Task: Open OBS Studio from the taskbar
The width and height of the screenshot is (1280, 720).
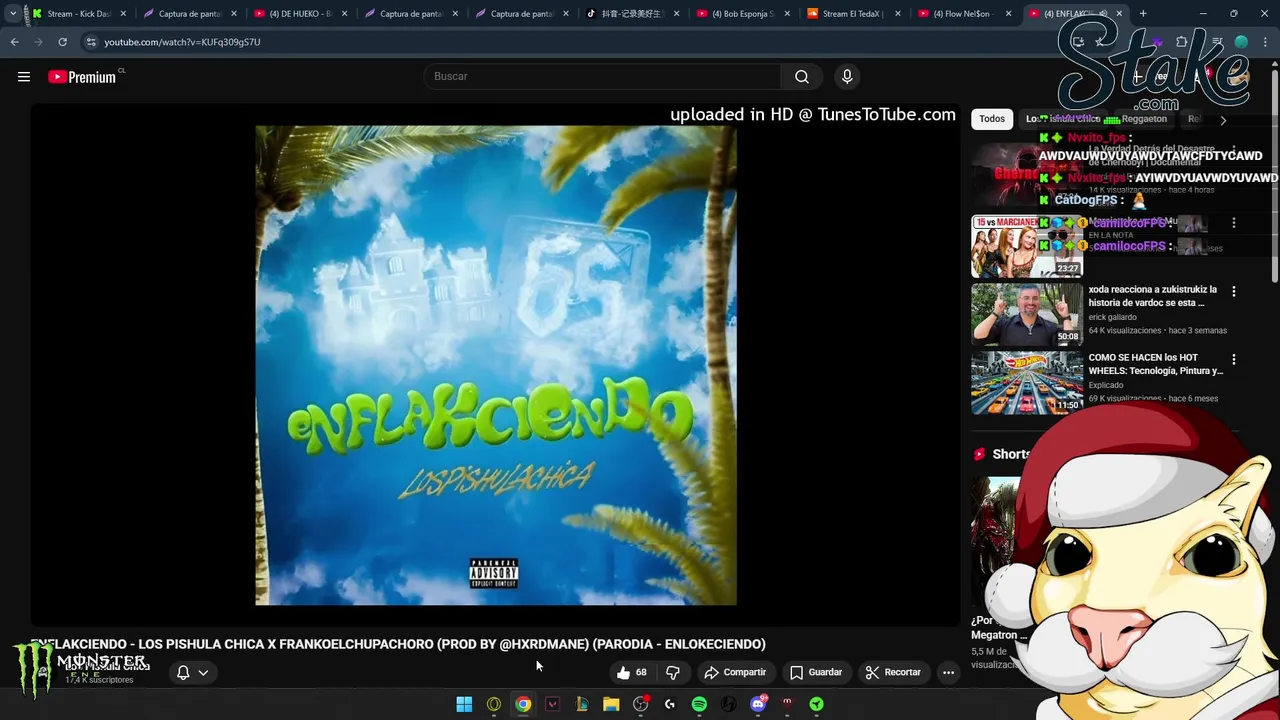Action: pyautogui.click(x=641, y=704)
